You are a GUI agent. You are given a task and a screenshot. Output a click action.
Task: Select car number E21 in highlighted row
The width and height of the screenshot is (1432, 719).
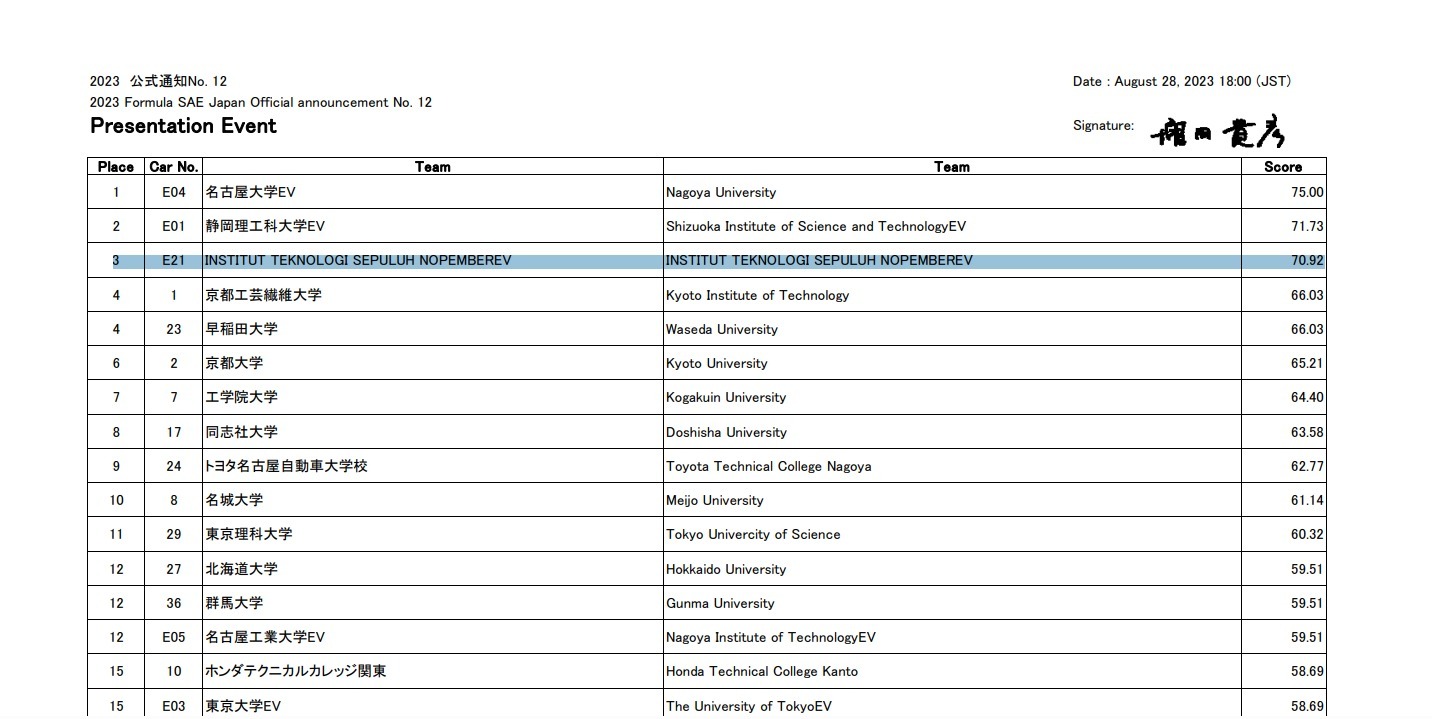(x=174, y=261)
